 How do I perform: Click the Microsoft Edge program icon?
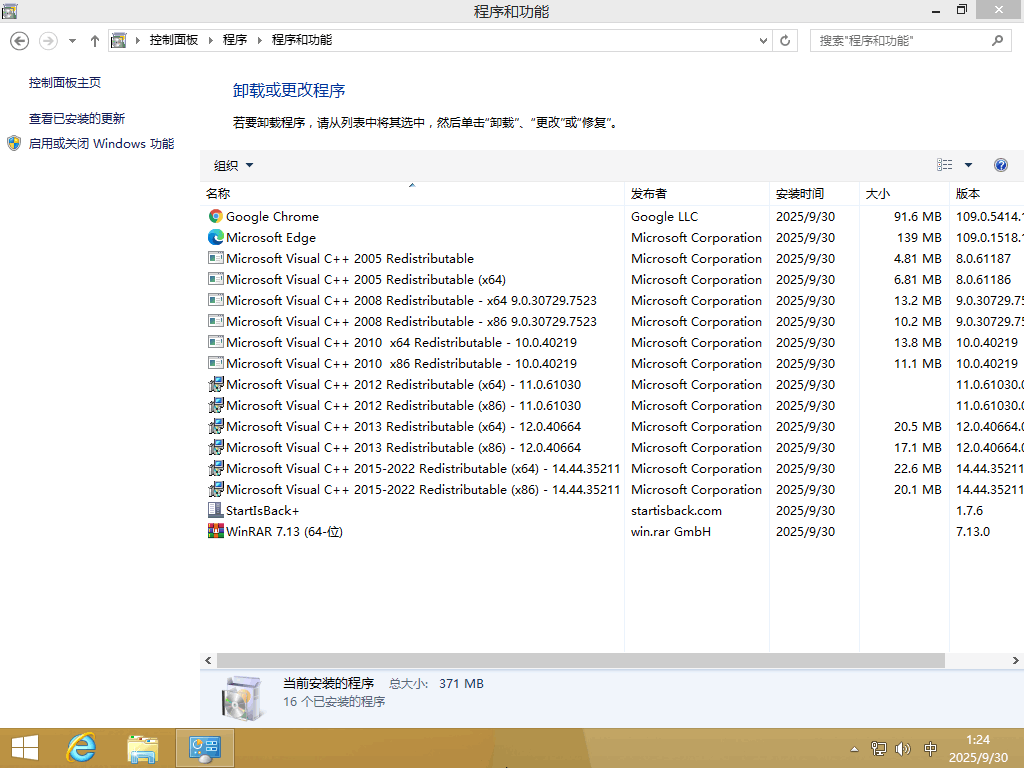pyautogui.click(x=215, y=237)
